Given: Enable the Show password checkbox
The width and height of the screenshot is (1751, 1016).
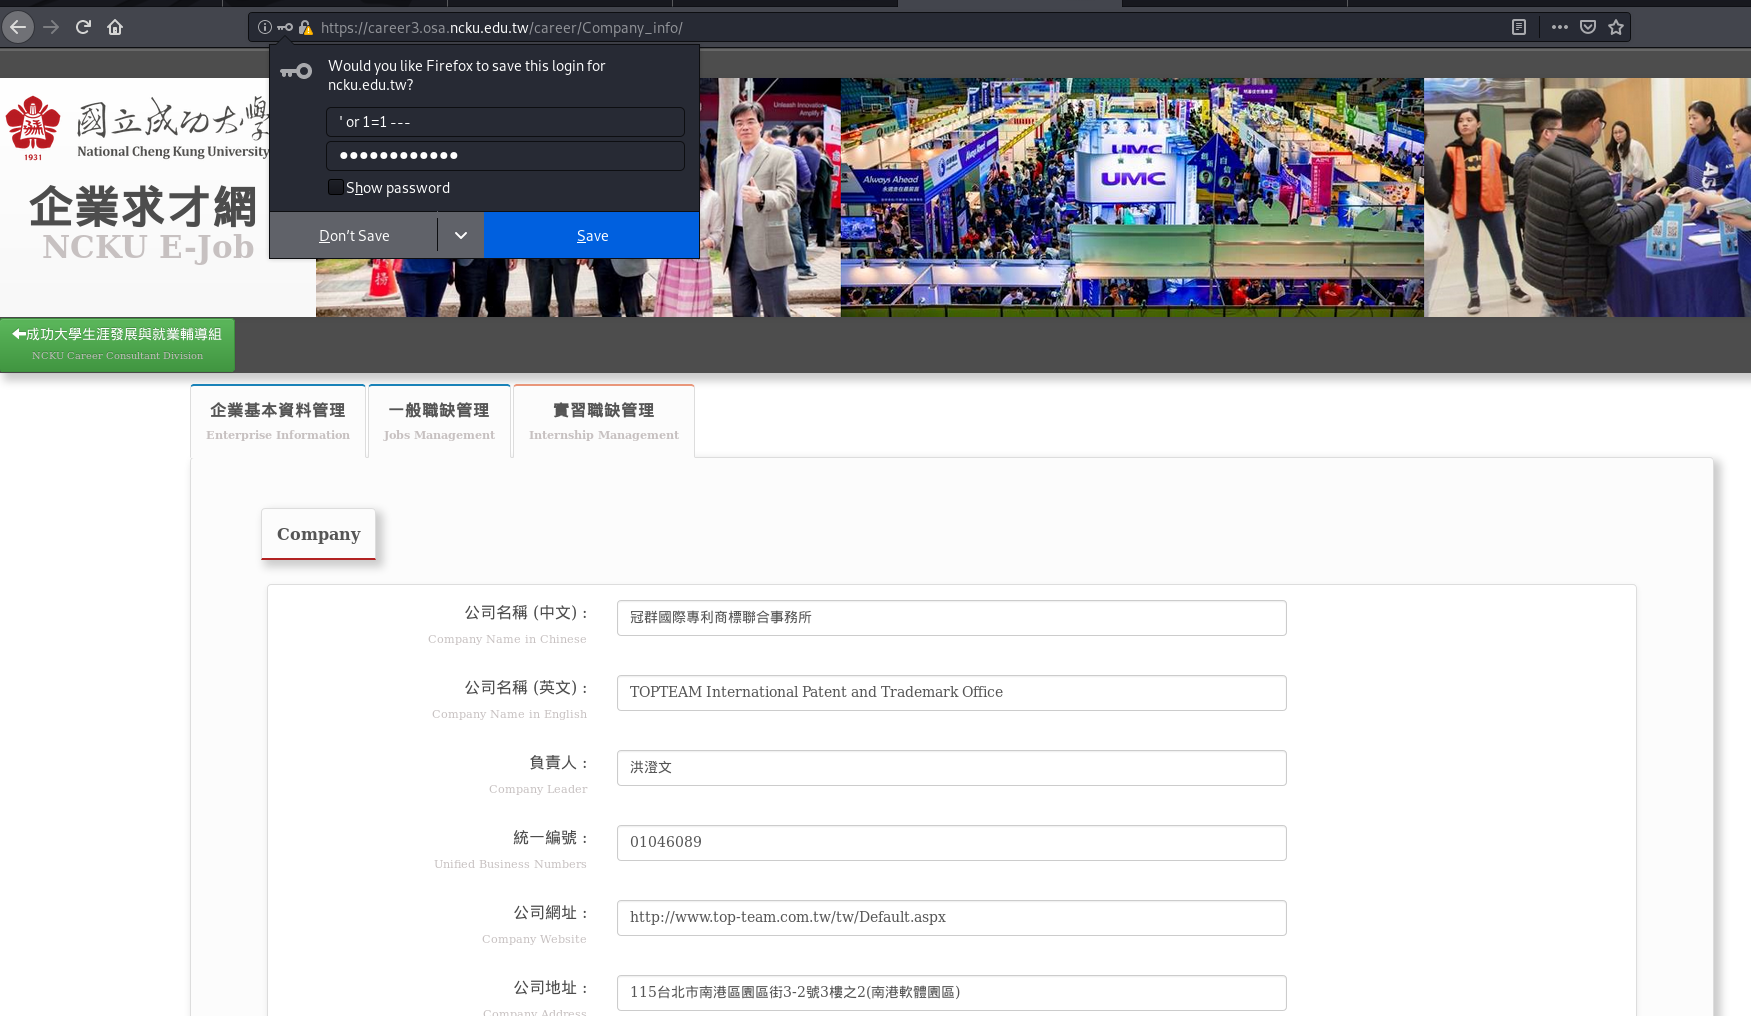Looking at the screenshot, I should click(x=336, y=187).
